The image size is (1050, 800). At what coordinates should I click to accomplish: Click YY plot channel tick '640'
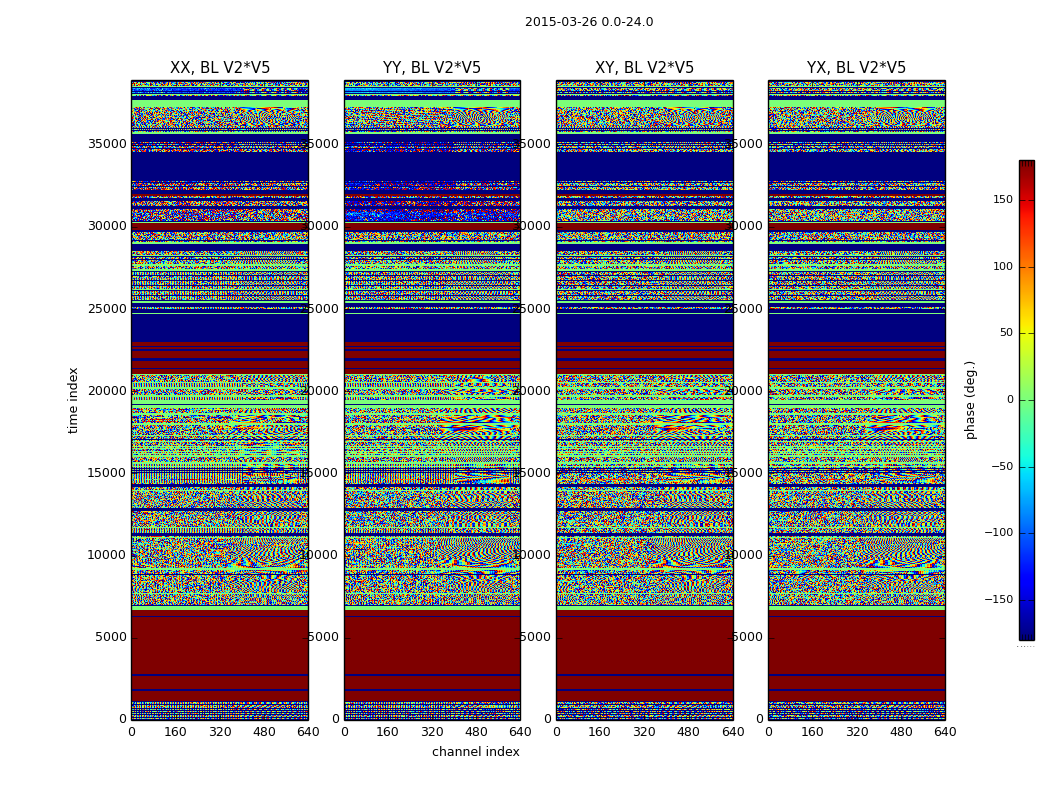click(x=520, y=732)
